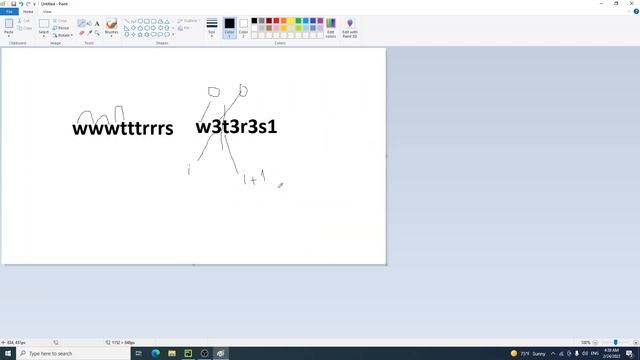
Task: Choose the Right triangle shape
Action: [x=127, y=28]
